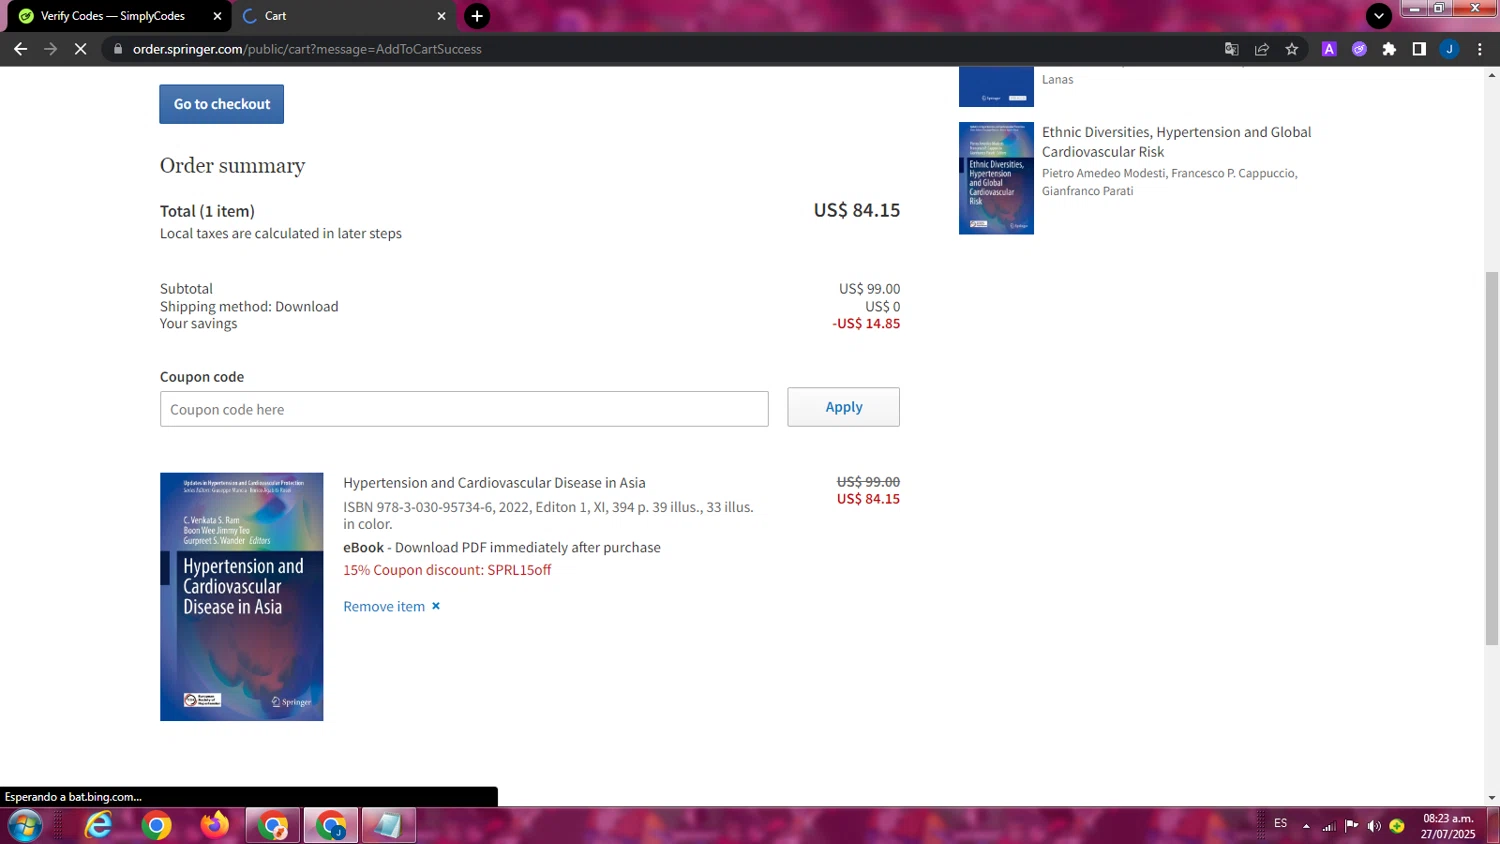Close the Verify Codes SimplyCodes tab
1500x844 pixels.
(217, 16)
